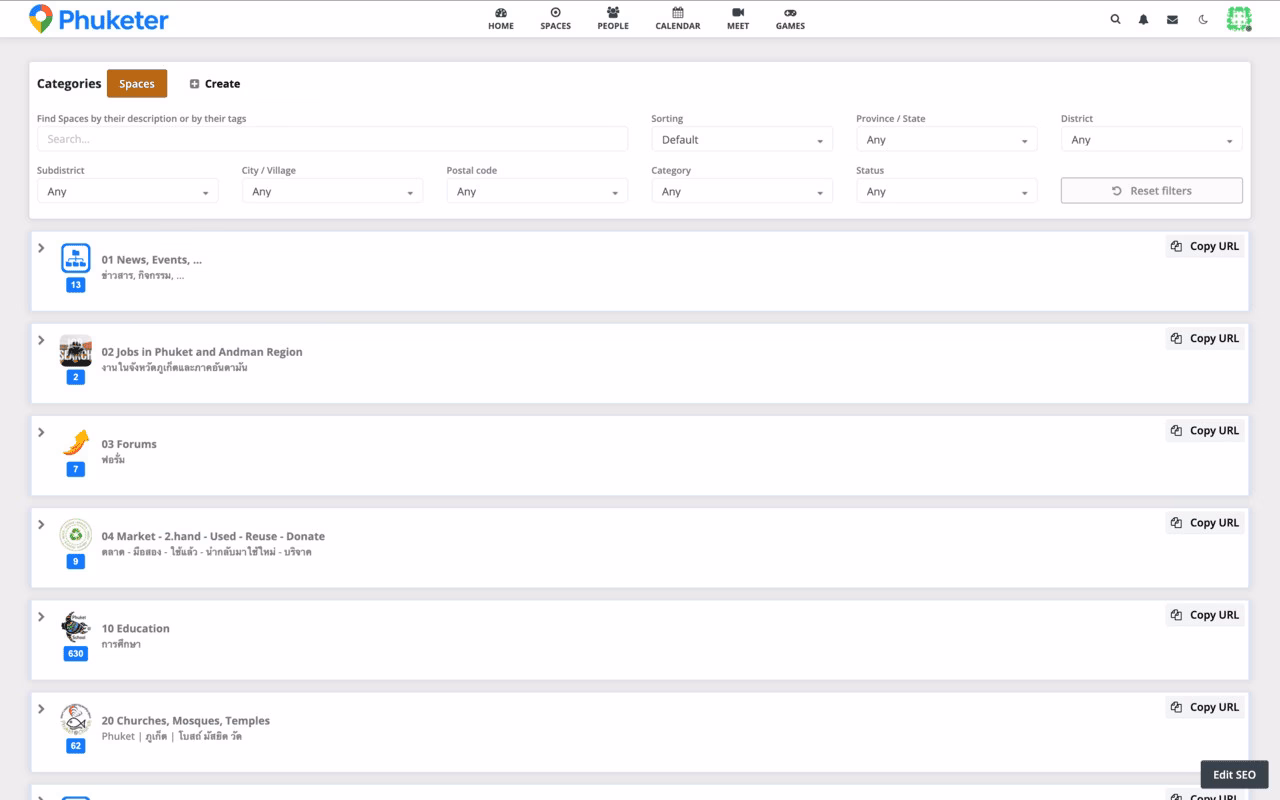Open the Meet nav item

738,19
